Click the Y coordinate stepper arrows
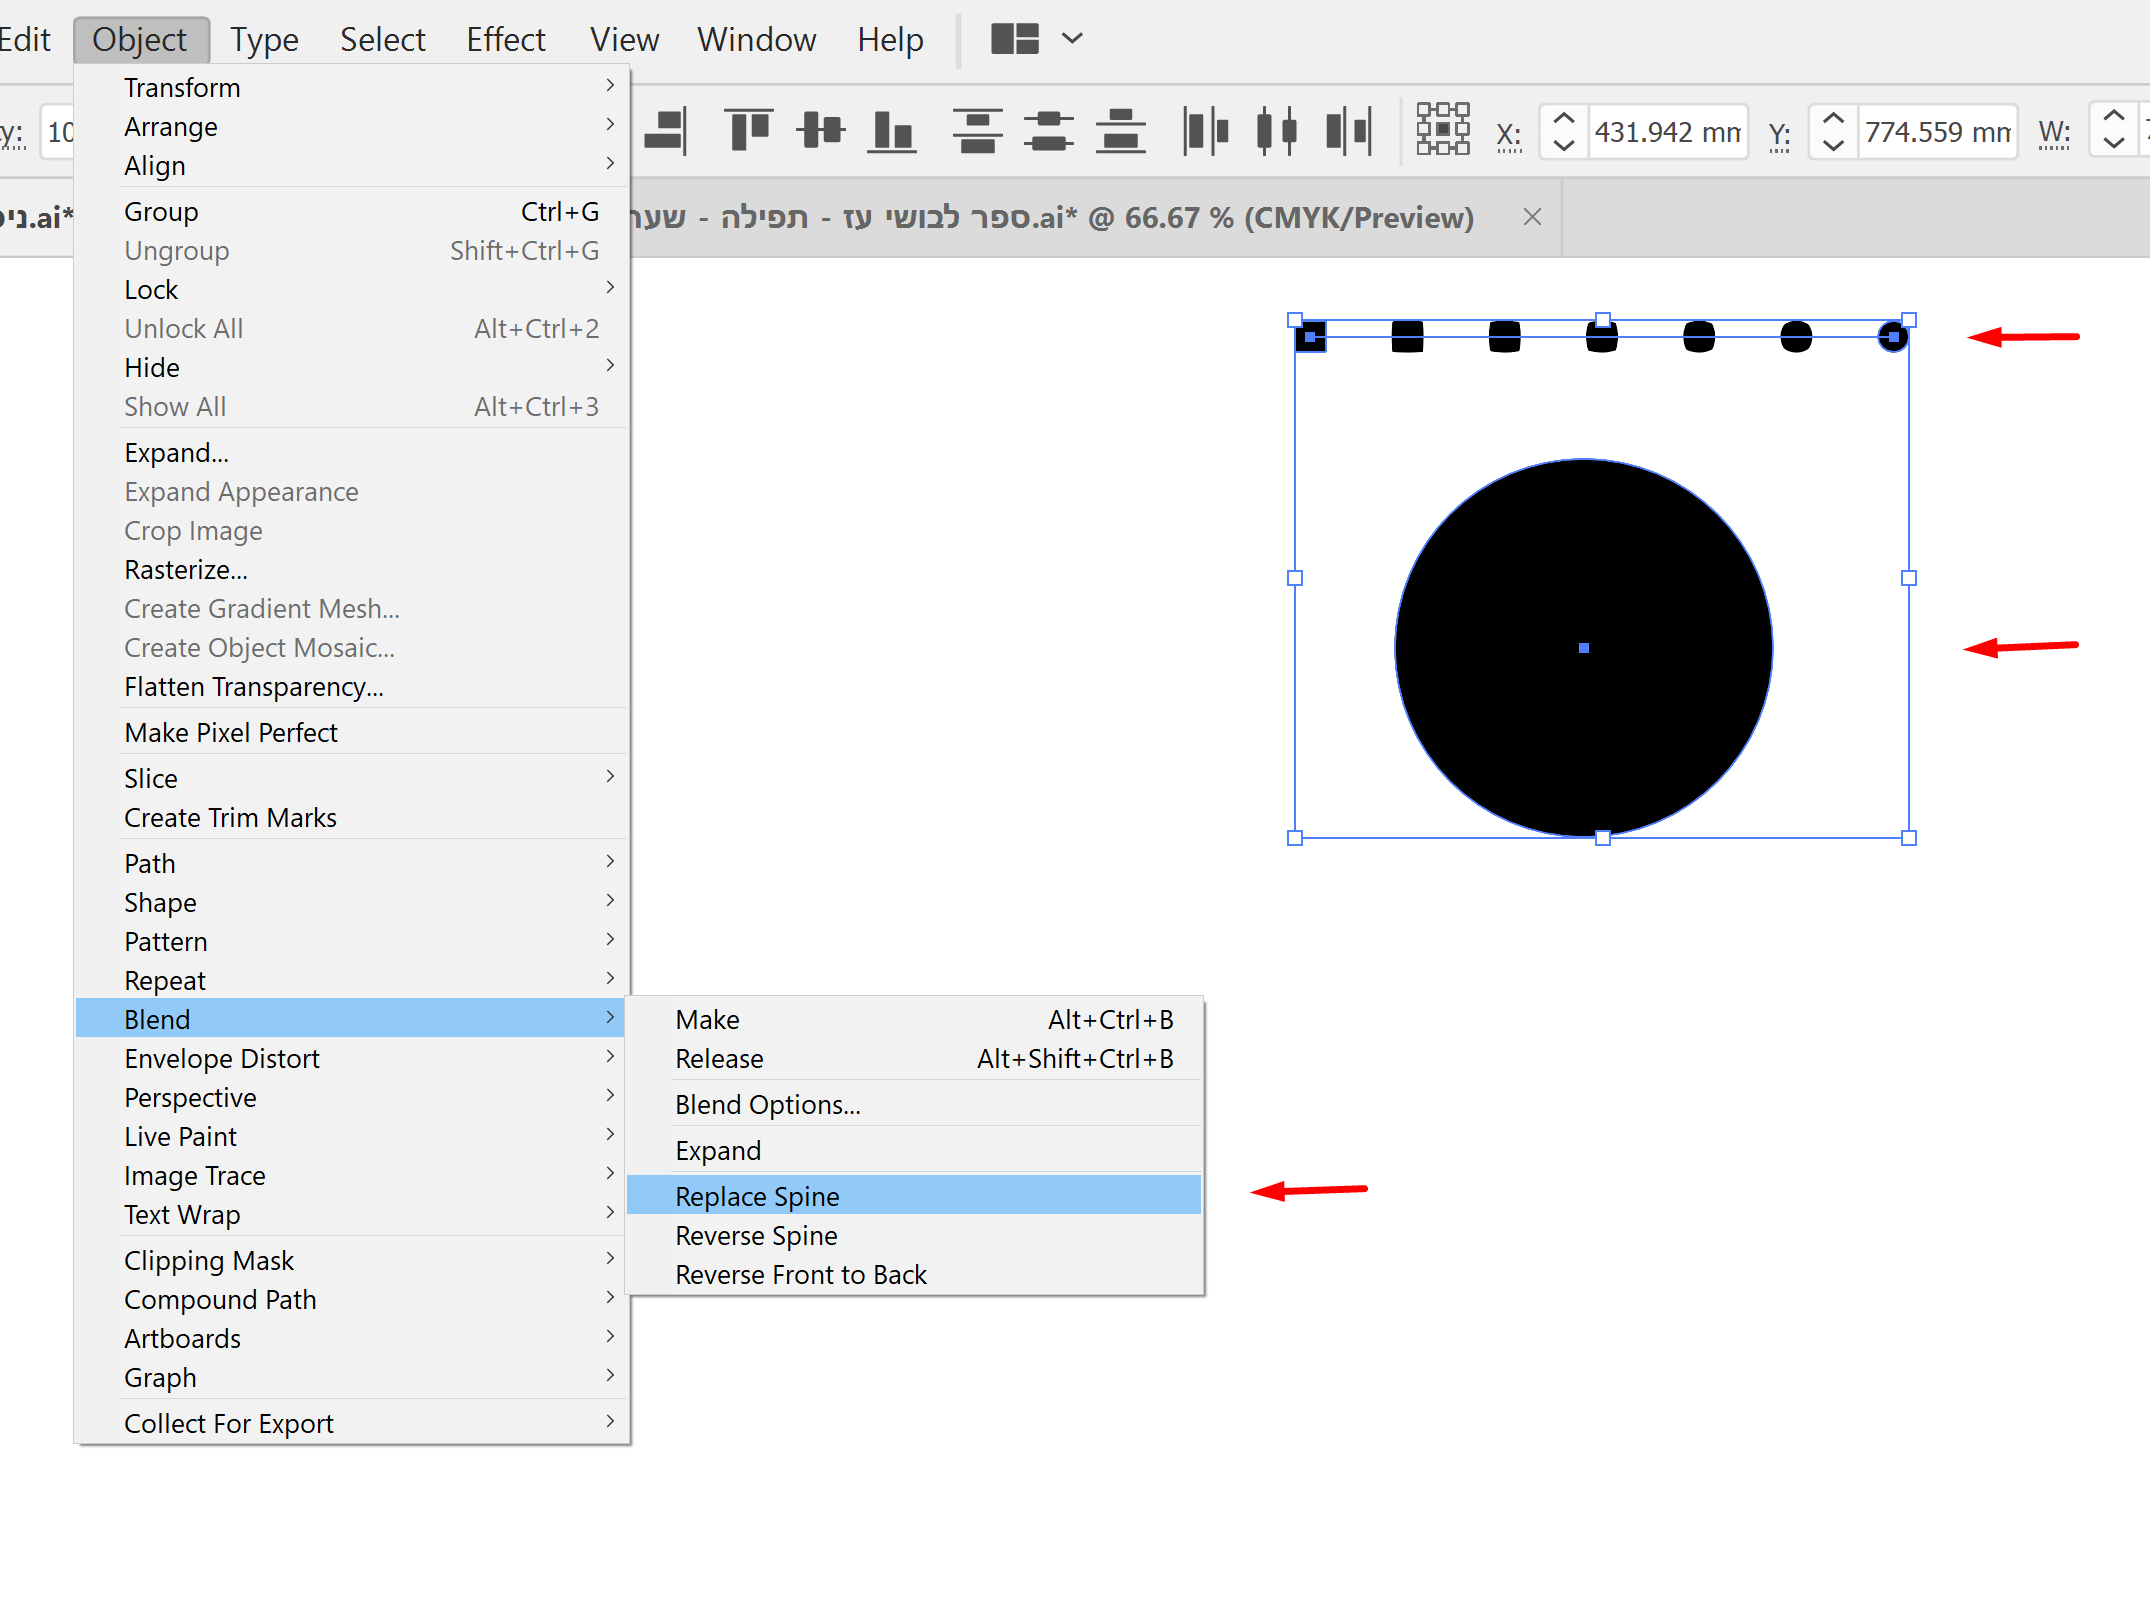Viewport: 2150px width, 1600px height. click(x=1832, y=132)
